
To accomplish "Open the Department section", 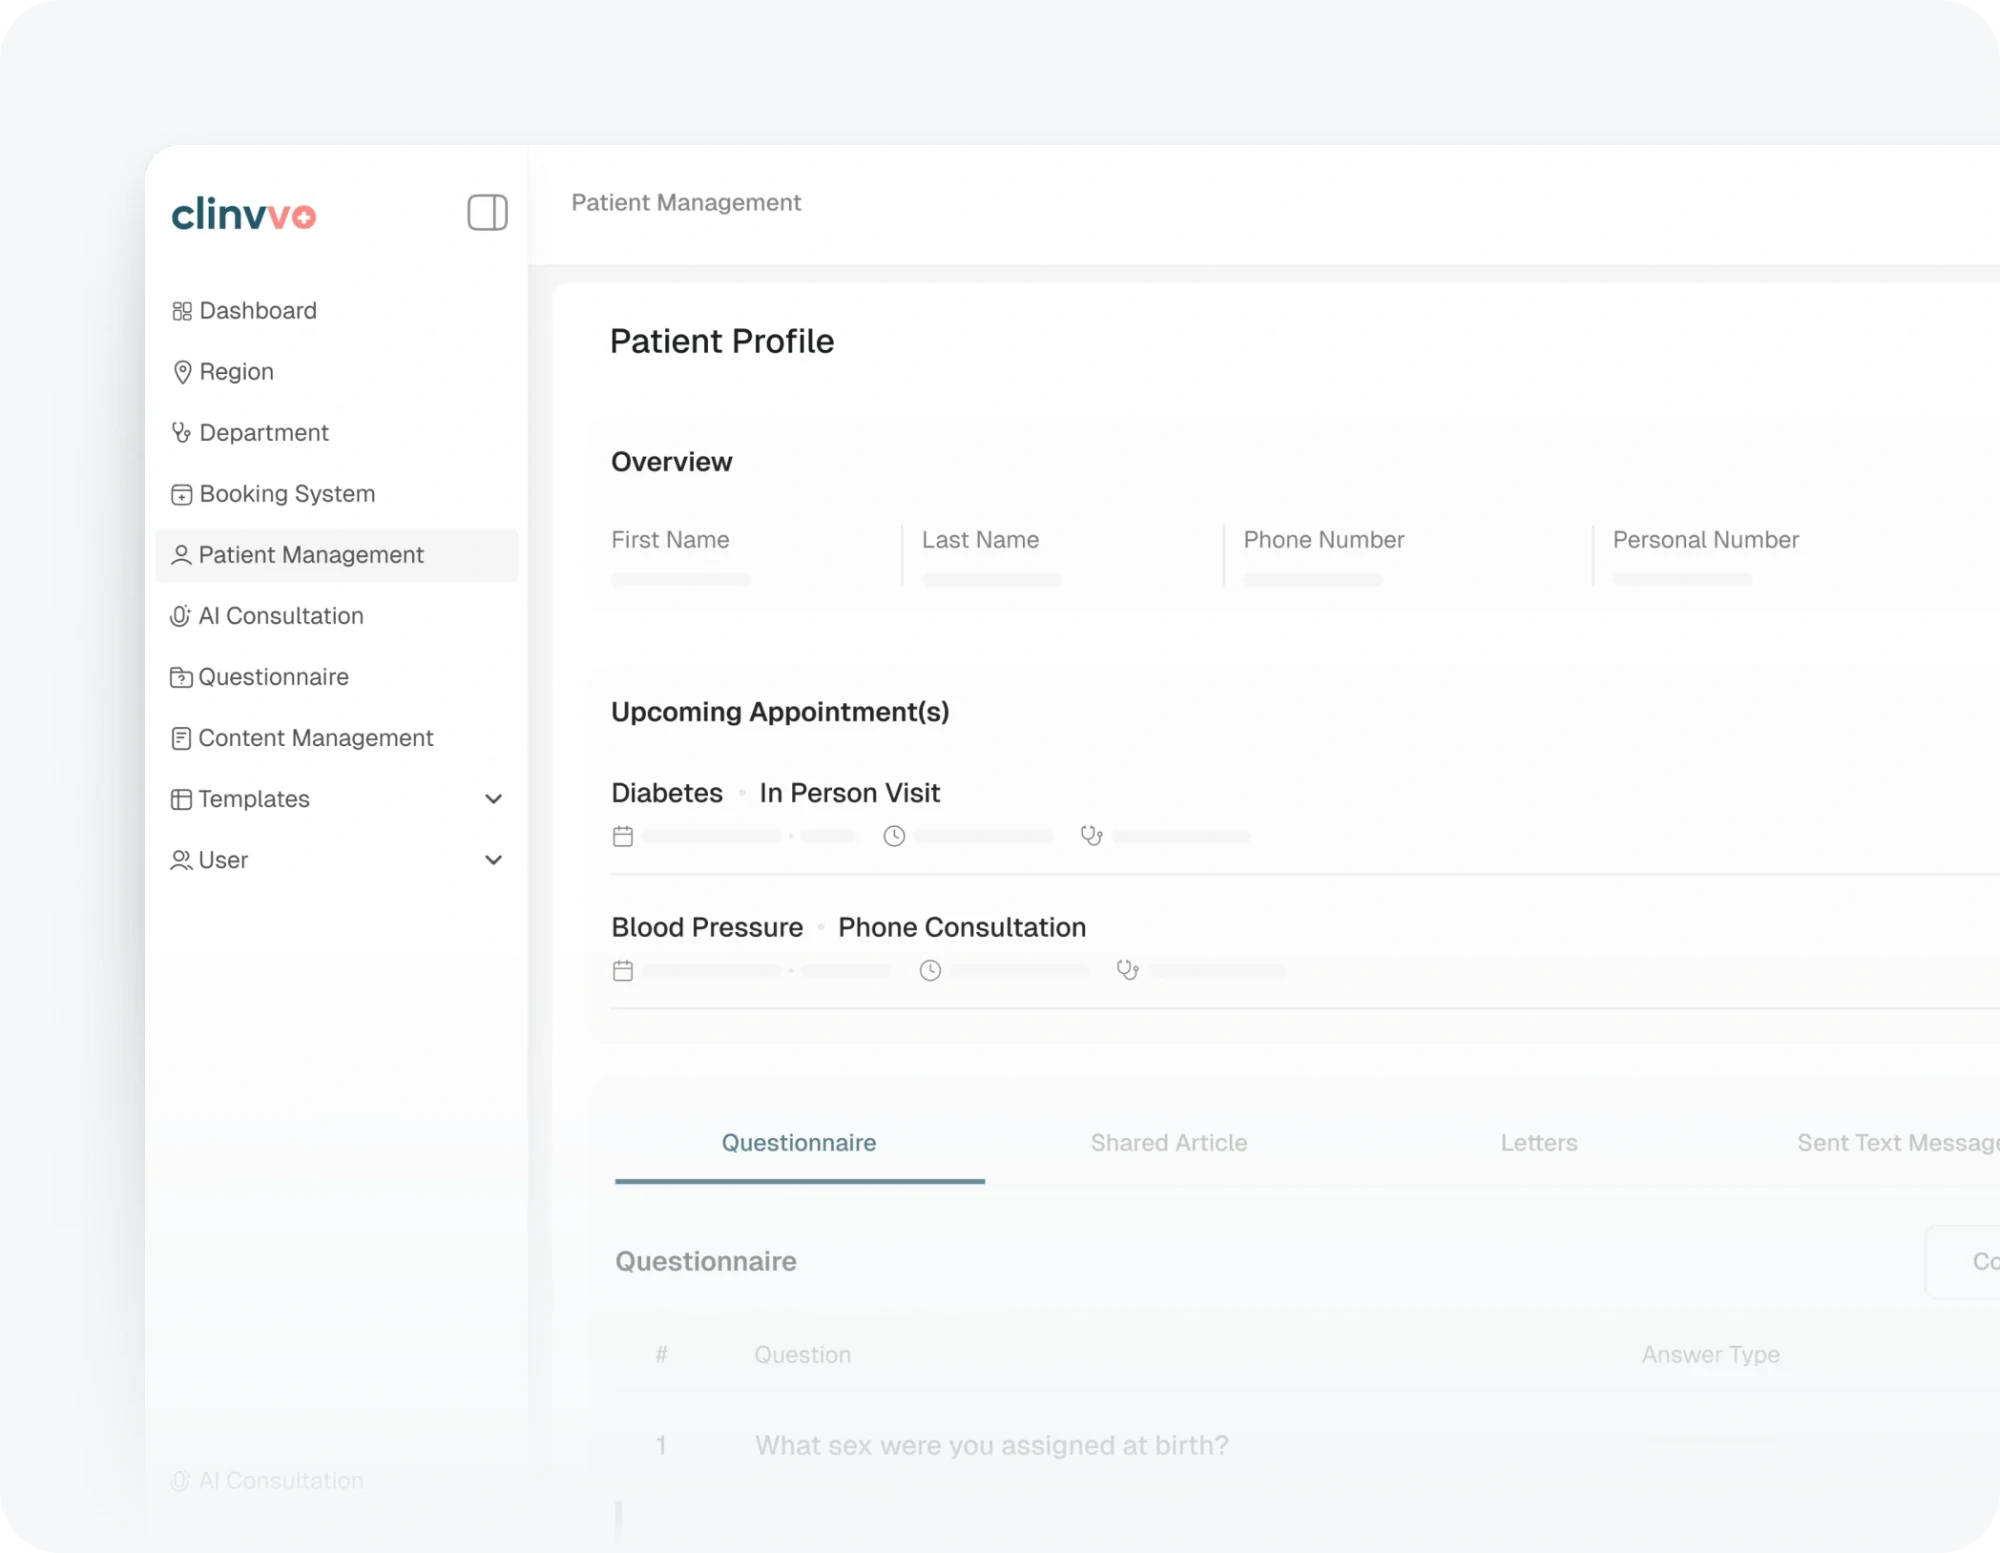I will pyautogui.click(x=337, y=433).
